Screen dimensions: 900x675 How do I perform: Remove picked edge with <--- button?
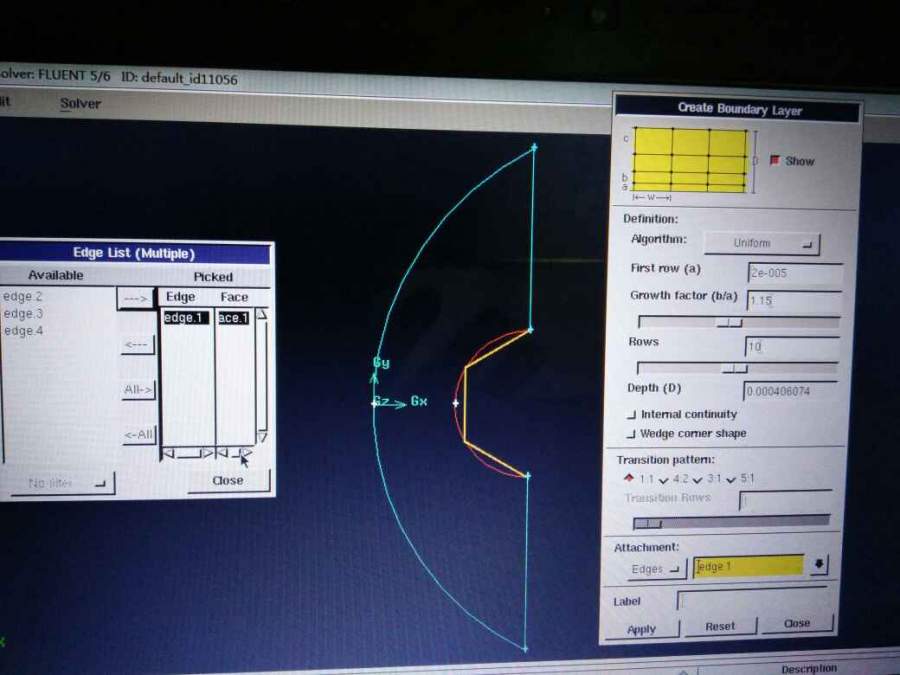137,345
